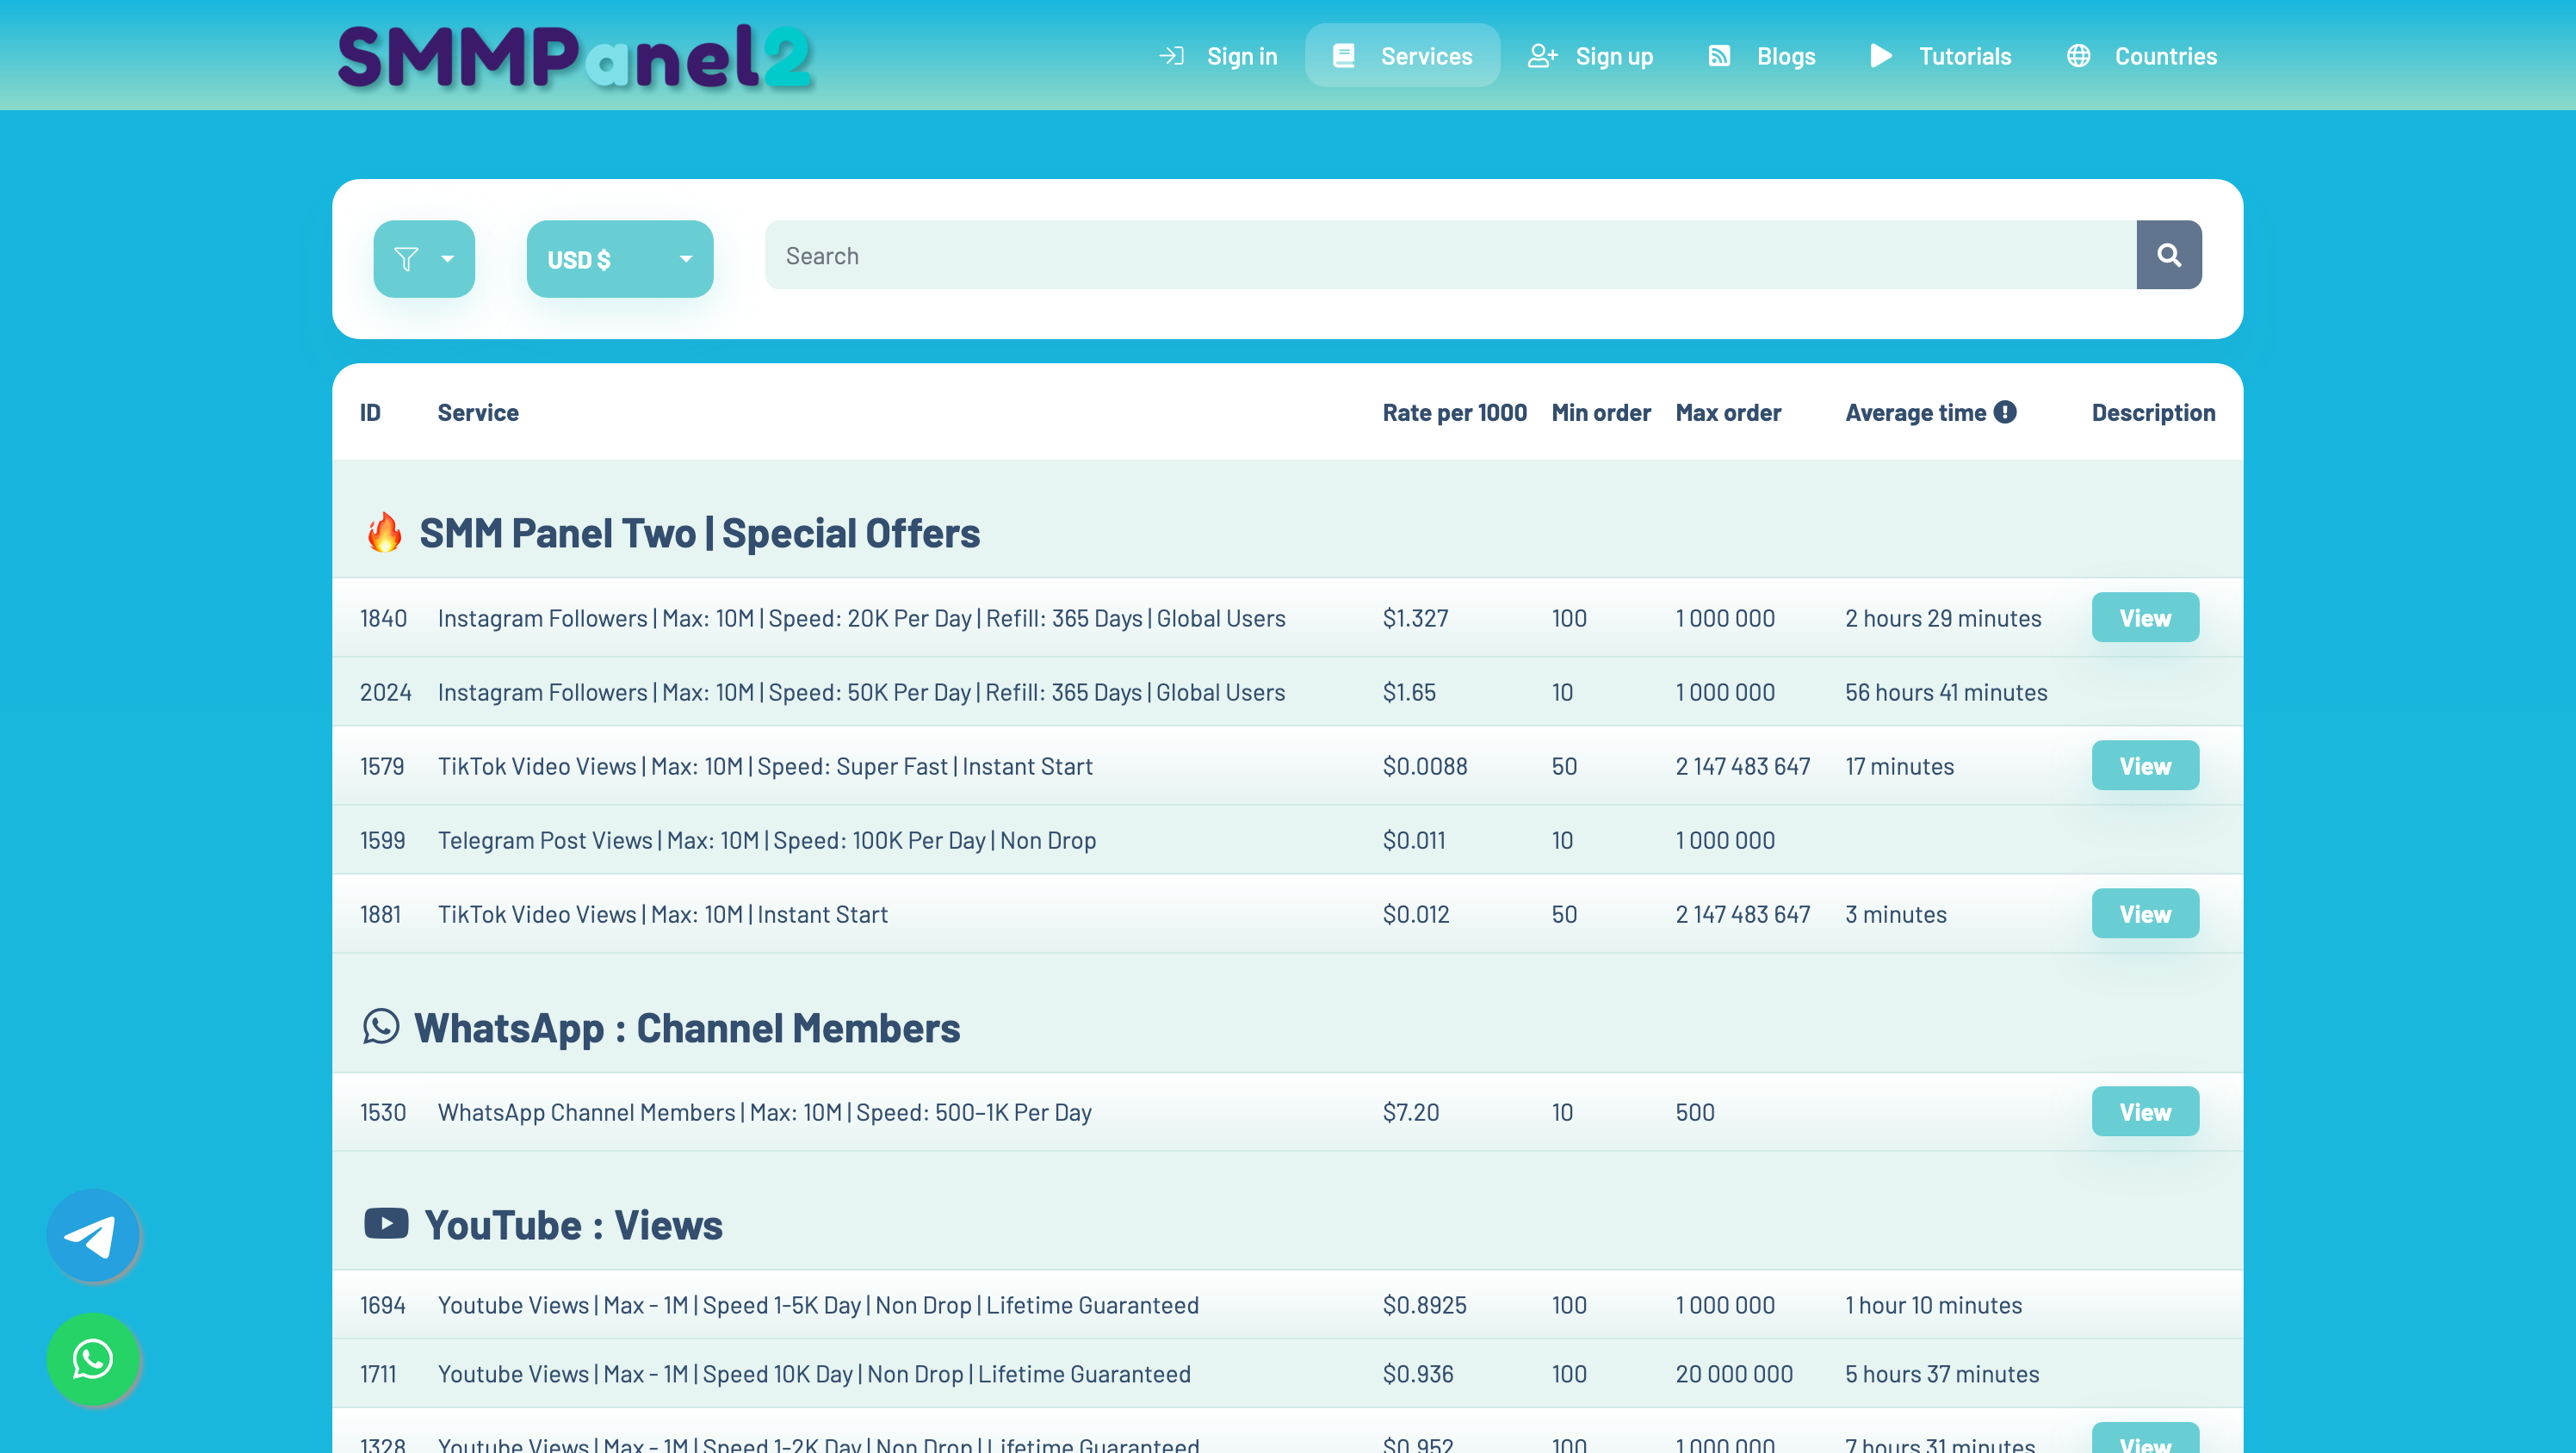Open the filter funnel dropdown
This screenshot has width=2576, height=1453.
tap(424, 259)
